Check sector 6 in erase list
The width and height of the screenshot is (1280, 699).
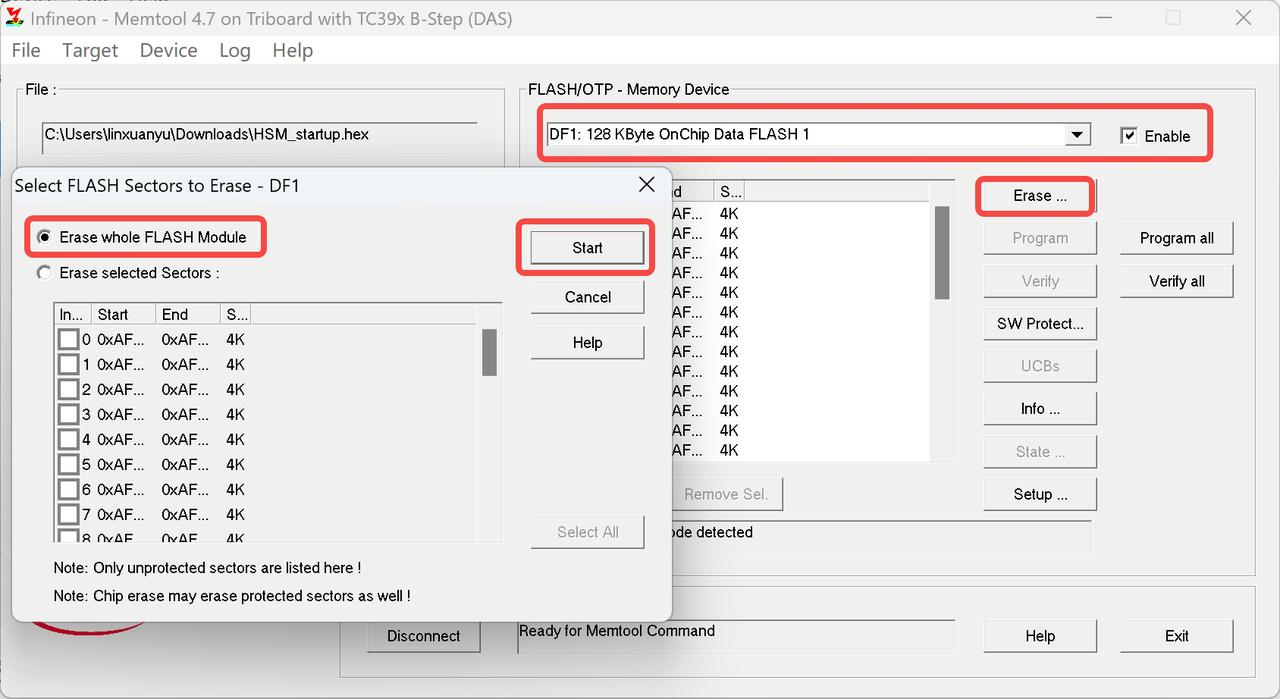click(x=68, y=489)
